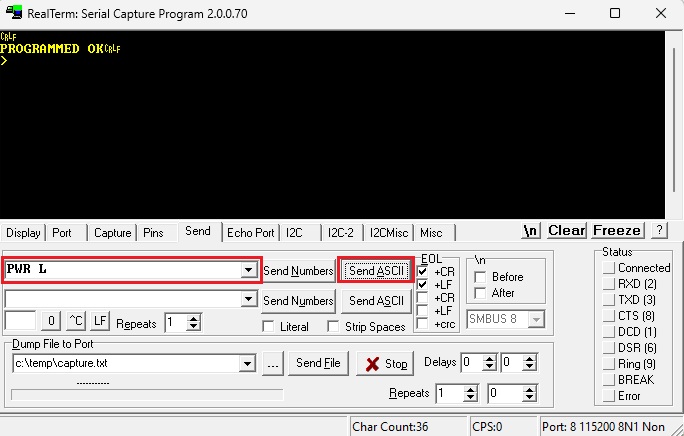Image resolution: width=684 pixels, height=436 pixels.
Task: Open help with the ? button
Action: click(x=659, y=230)
